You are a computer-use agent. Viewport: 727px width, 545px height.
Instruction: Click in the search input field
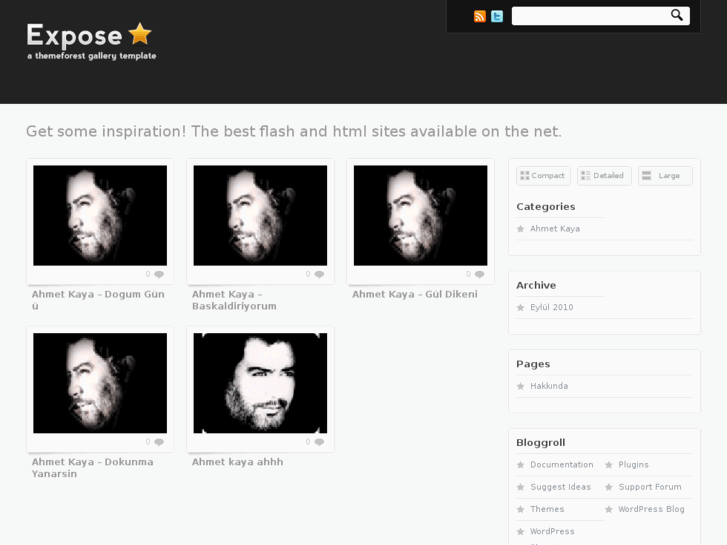(590, 16)
